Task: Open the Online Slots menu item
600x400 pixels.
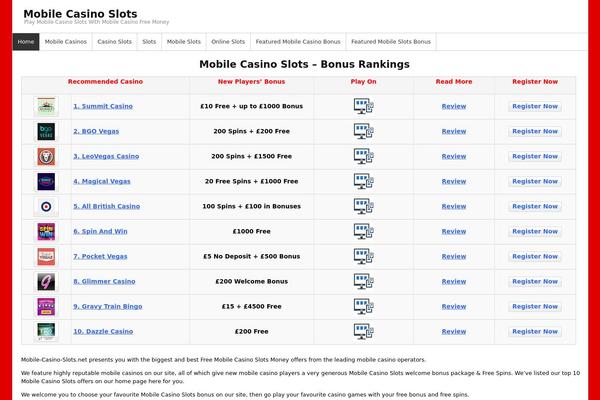Action: pos(228,42)
